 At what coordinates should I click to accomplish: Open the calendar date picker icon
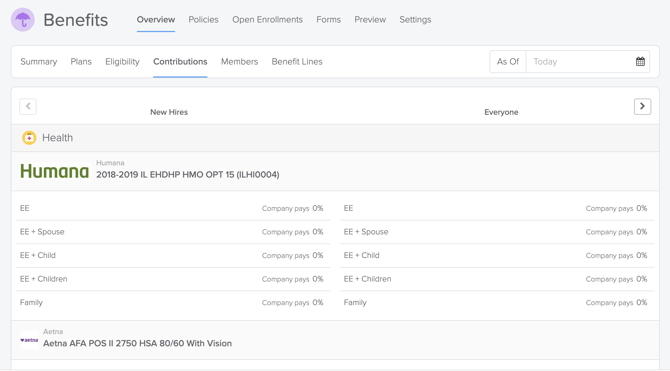pyautogui.click(x=640, y=62)
